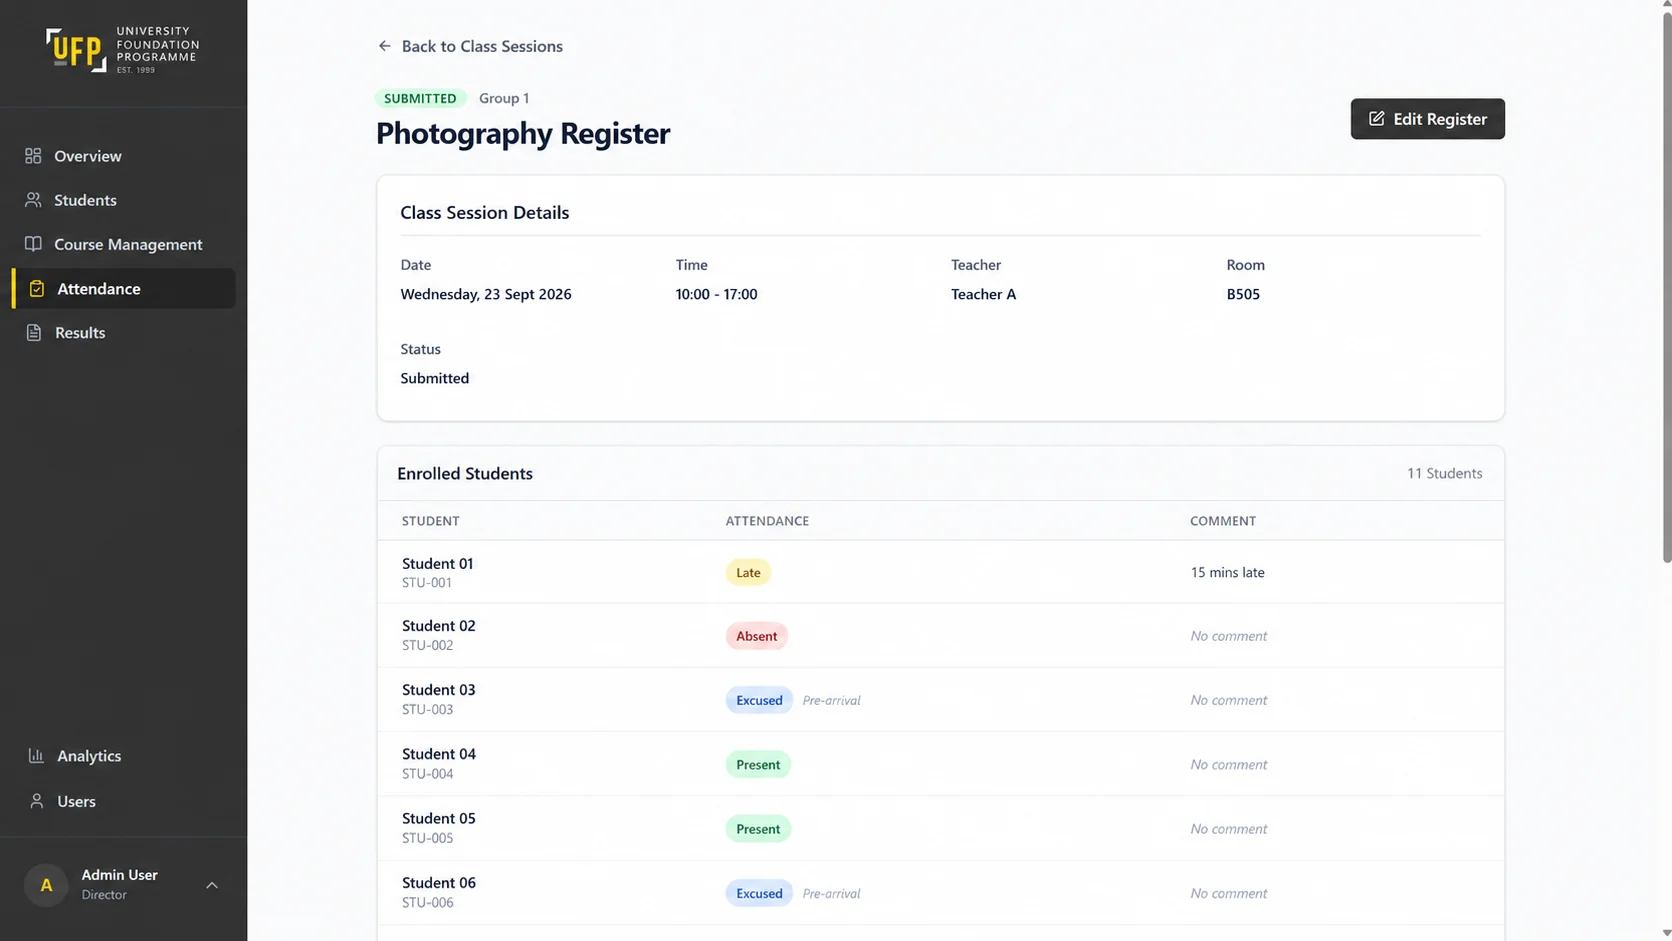Click the Analytics bar chart icon
Screen dimensions: 1672x941
(x=36, y=756)
